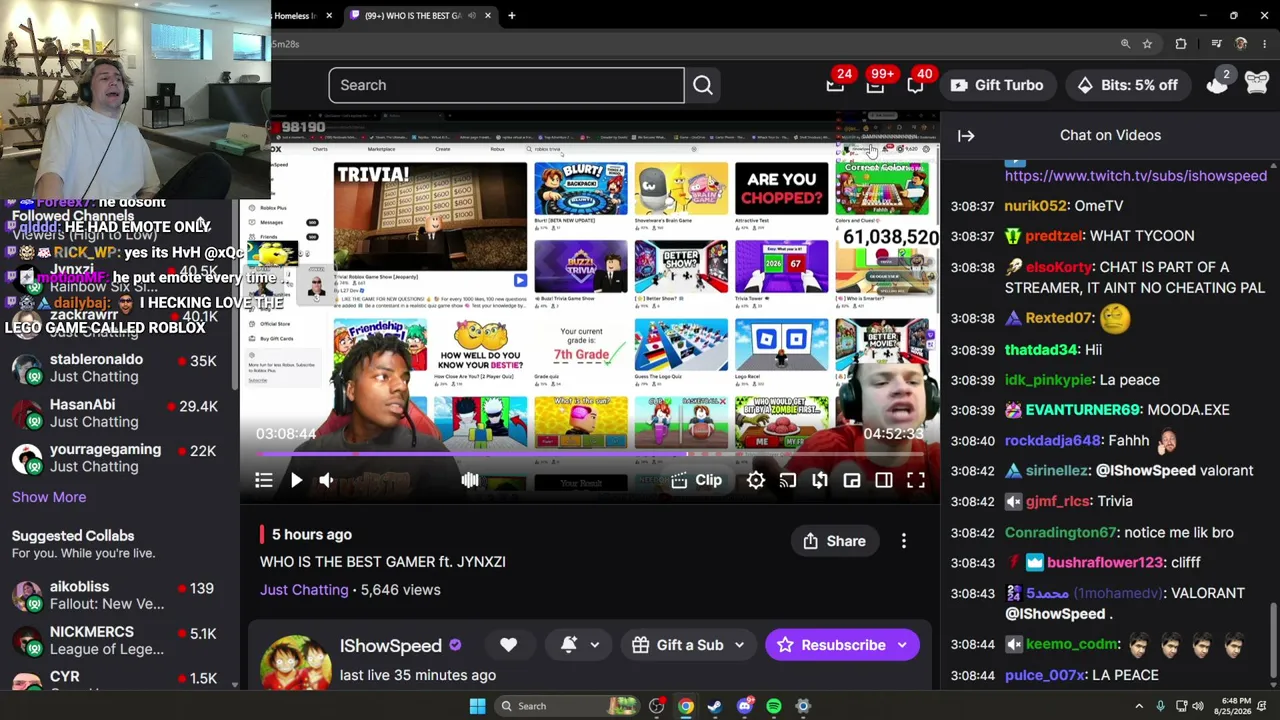Open the Just Chatting category link

point(304,590)
